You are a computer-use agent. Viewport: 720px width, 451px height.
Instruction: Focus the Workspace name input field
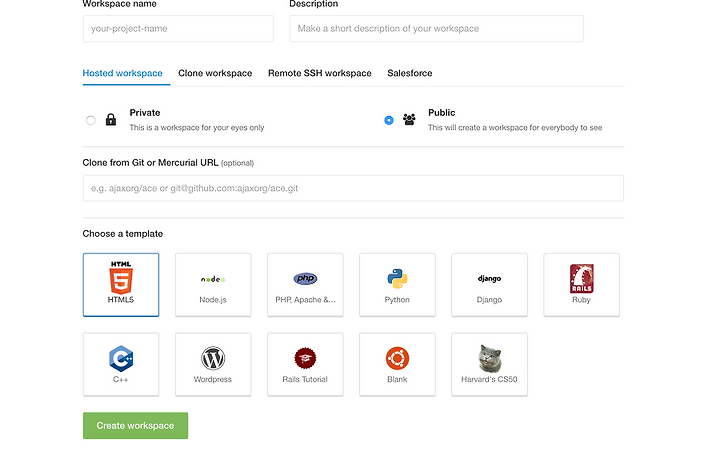178,28
